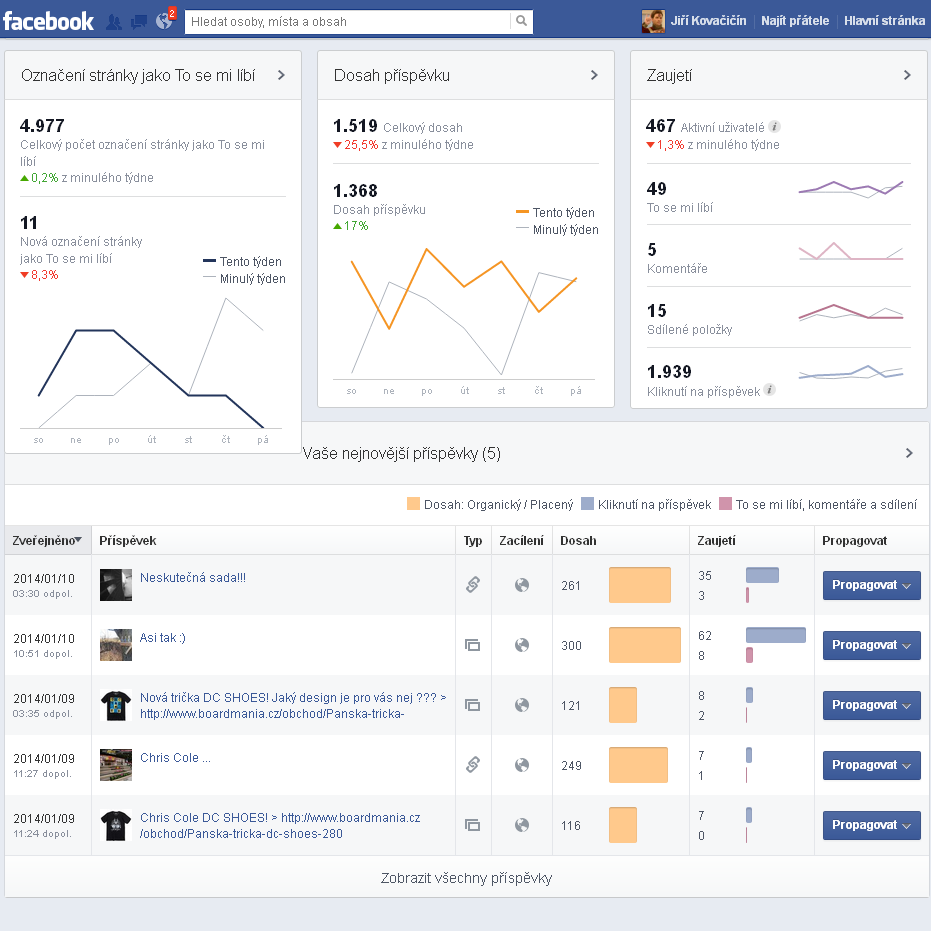Open Nová trička DC SHOES! post link
This screenshot has height=931, width=931.
tap(293, 705)
